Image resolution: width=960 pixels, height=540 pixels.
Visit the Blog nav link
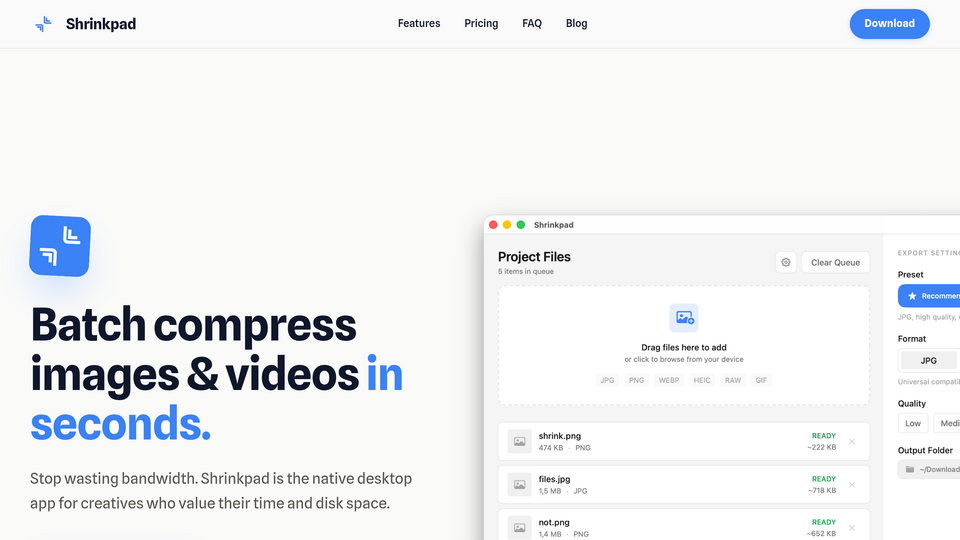coord(576,23)
